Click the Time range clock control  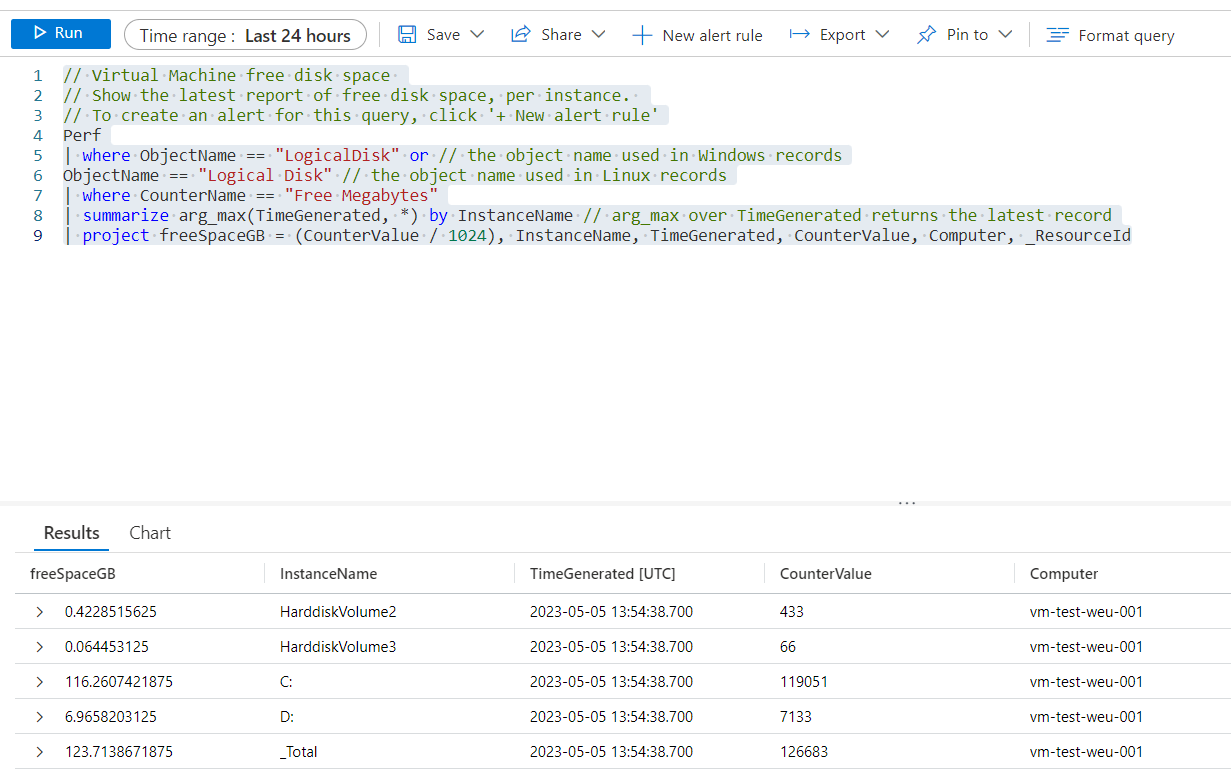245,34
